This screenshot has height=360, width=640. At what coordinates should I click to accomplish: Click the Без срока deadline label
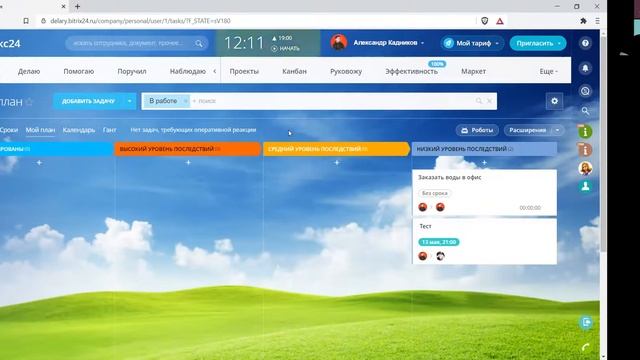coord(435,193)
